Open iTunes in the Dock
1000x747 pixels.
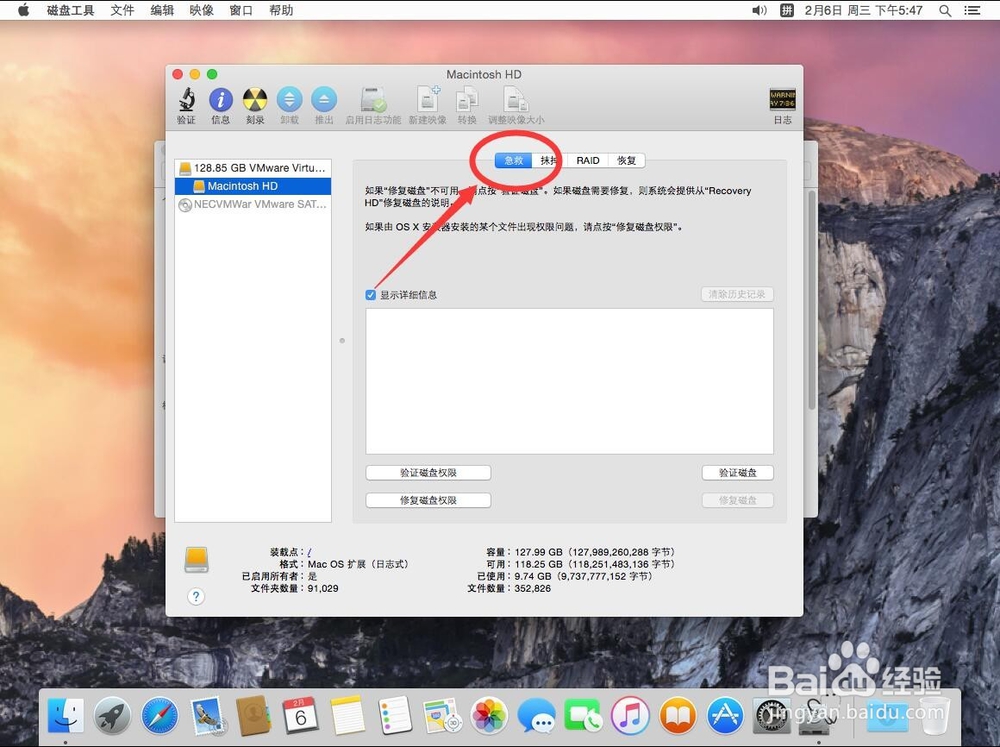point(630,715)
